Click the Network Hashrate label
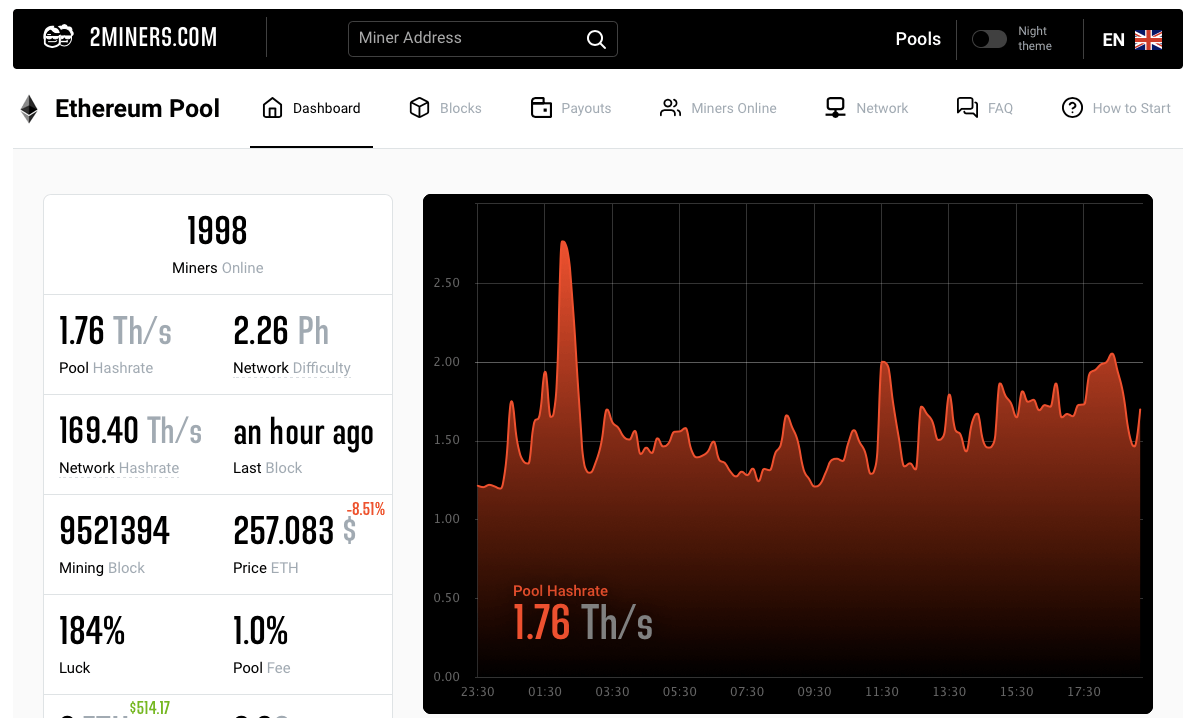Image resolution: width=1195 pixels, height=718 pixels. point(119,468)
